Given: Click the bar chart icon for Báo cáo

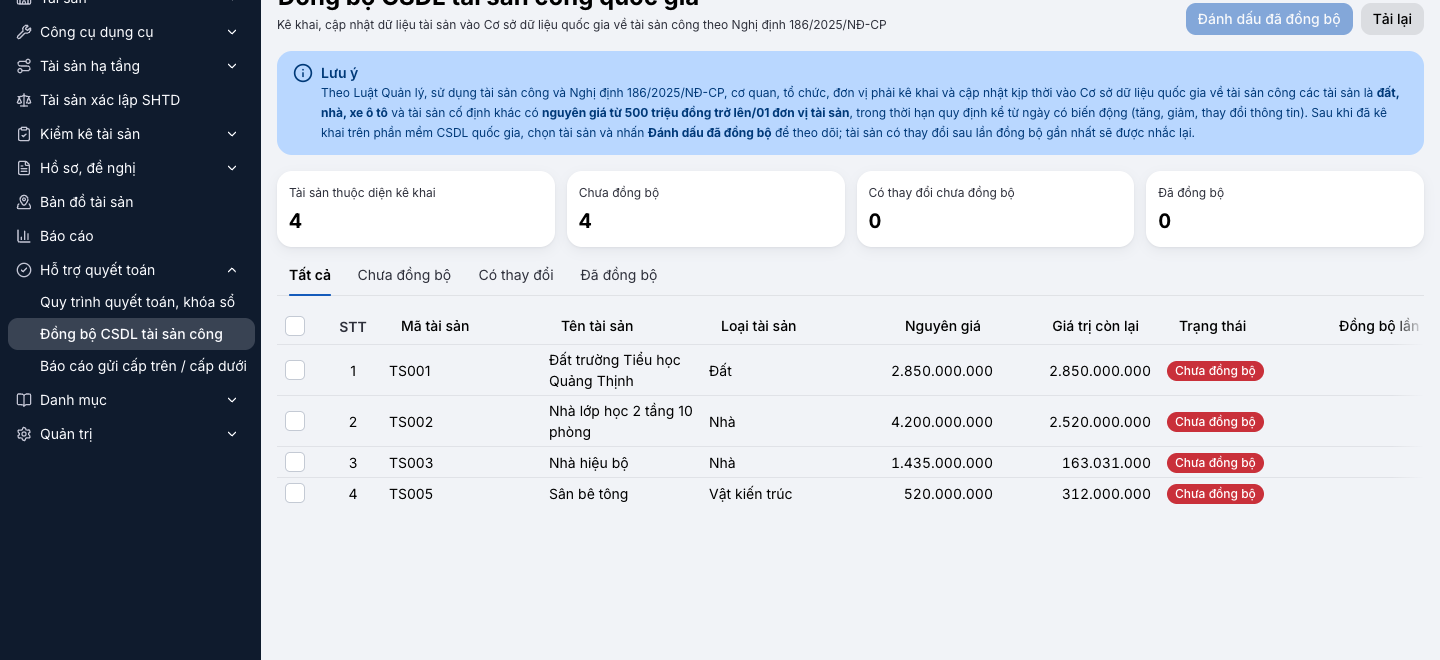Looking at the screenshot, I should 24,236.
